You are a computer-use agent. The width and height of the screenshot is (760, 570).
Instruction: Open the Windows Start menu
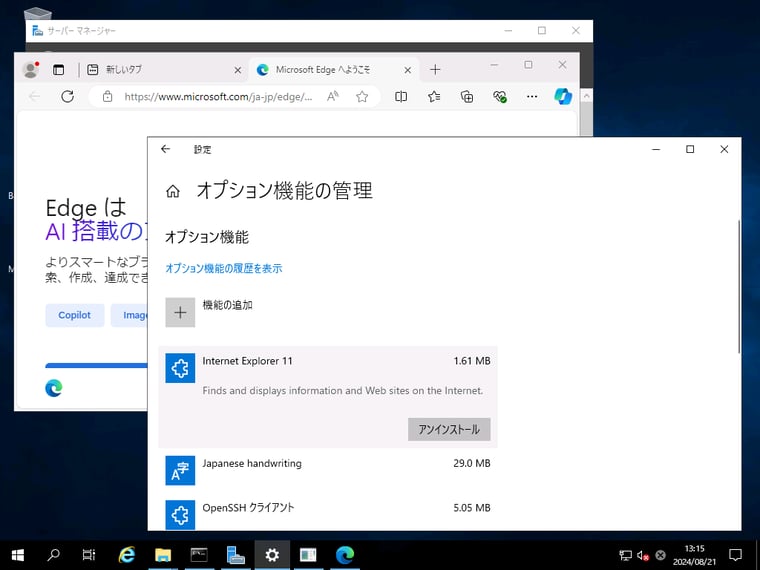[17, 555]
